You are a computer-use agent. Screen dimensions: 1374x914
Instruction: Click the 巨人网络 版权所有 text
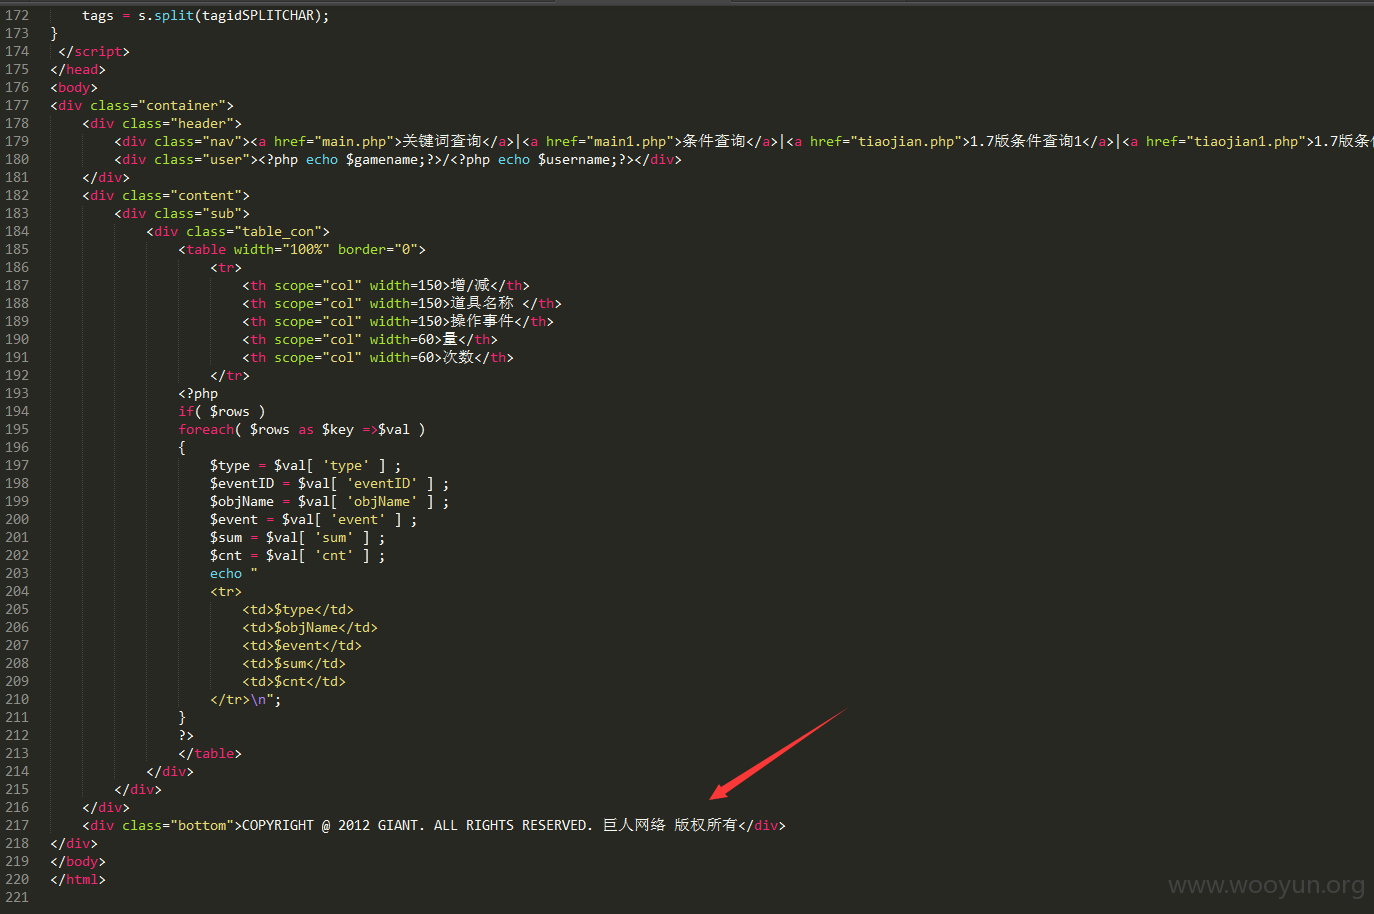point(670,825)
